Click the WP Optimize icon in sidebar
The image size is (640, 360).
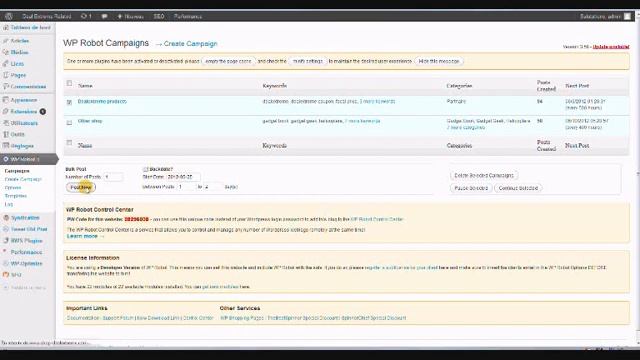point(6,264)
